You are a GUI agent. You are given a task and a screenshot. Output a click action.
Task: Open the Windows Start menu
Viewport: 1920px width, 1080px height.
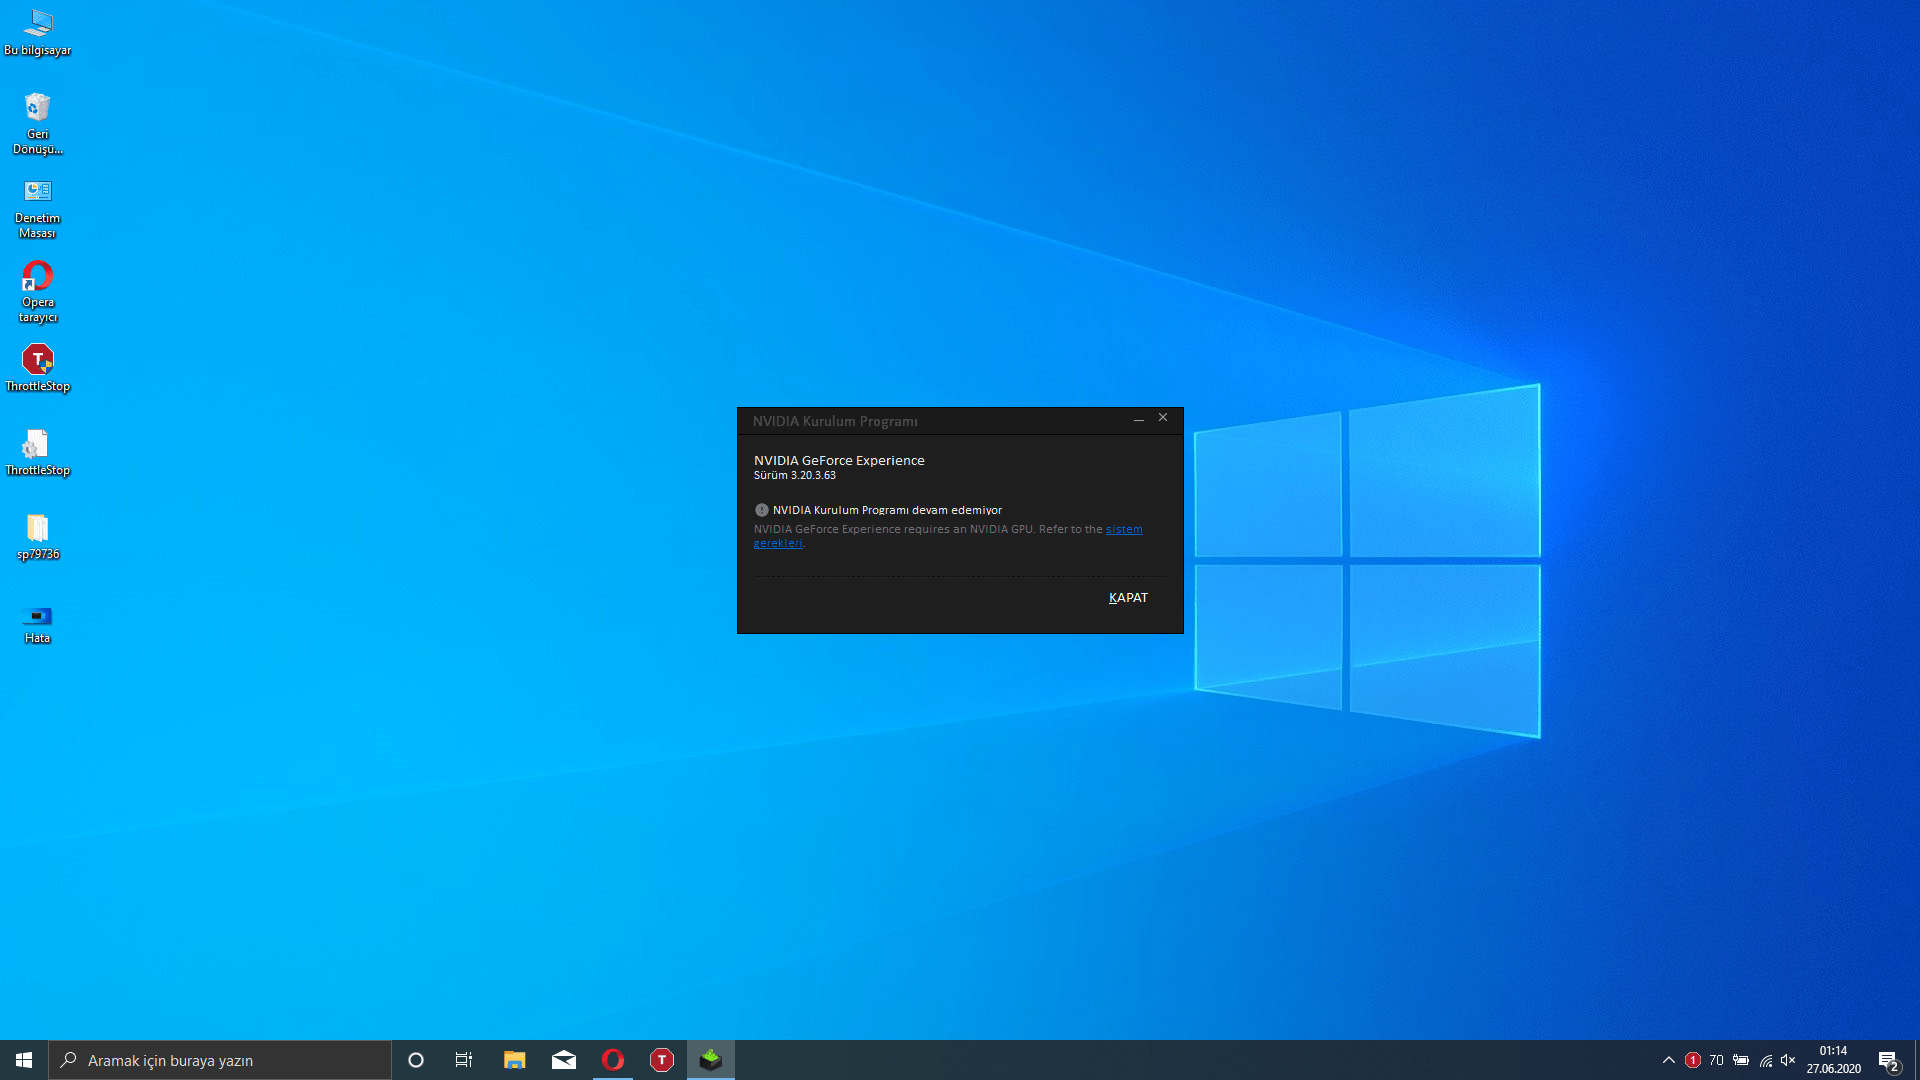pyautogui.click(x=24, y=1060)
